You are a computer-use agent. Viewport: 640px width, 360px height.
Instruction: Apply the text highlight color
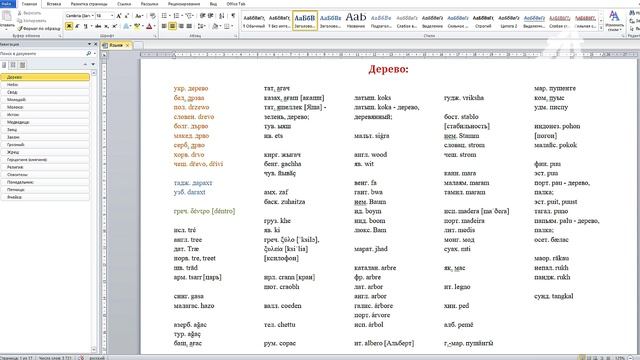pos(137,26)
